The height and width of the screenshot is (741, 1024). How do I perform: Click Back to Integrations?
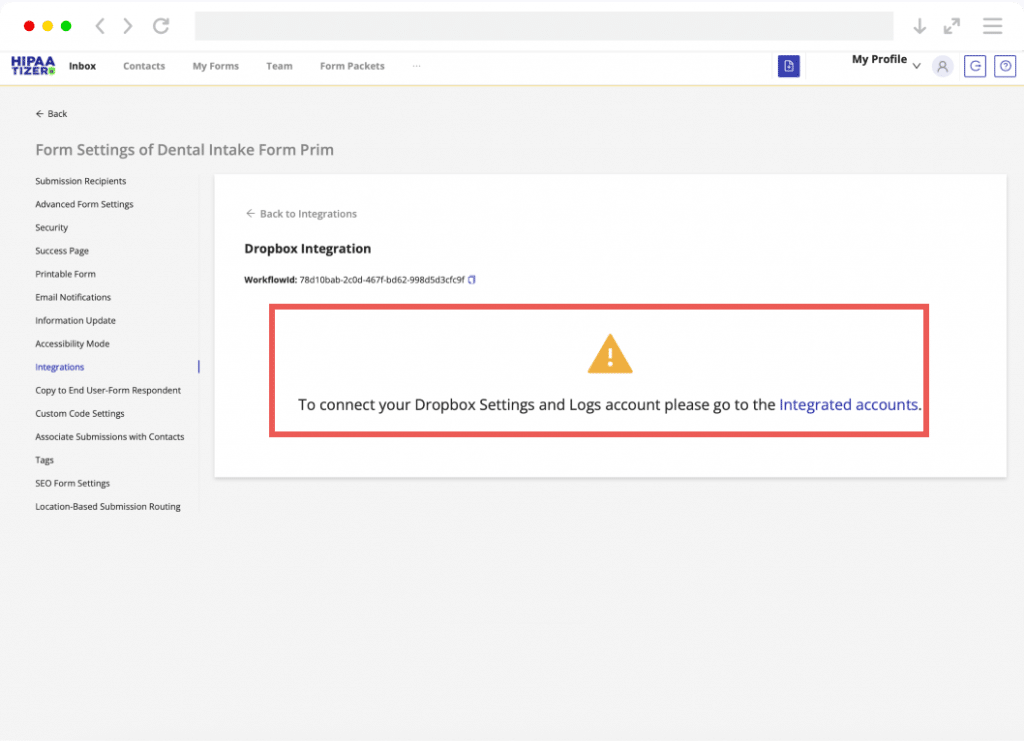click(301, 213)
